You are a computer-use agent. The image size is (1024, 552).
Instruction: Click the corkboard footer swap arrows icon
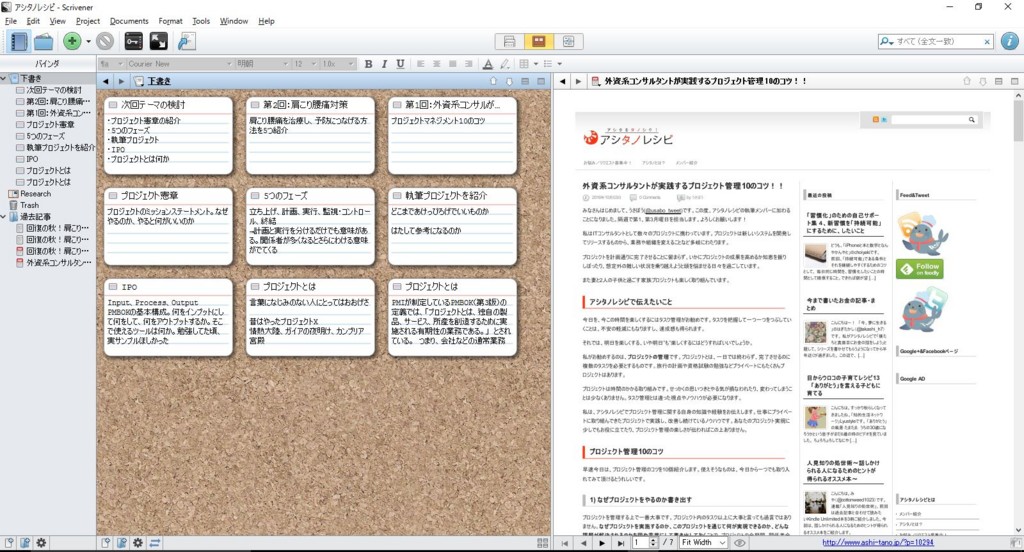click(155, 543)
